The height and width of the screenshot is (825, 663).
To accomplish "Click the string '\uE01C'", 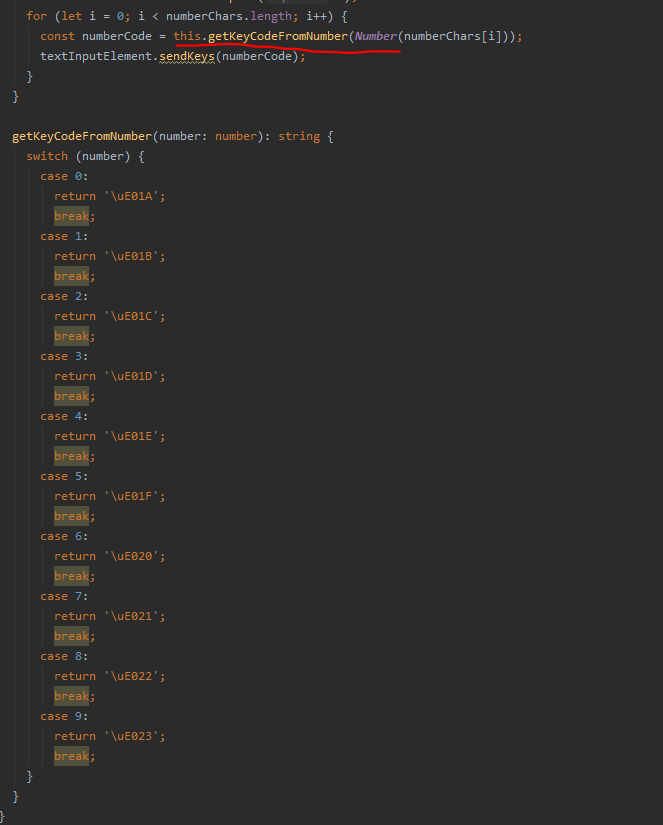I will pos(132,316).
